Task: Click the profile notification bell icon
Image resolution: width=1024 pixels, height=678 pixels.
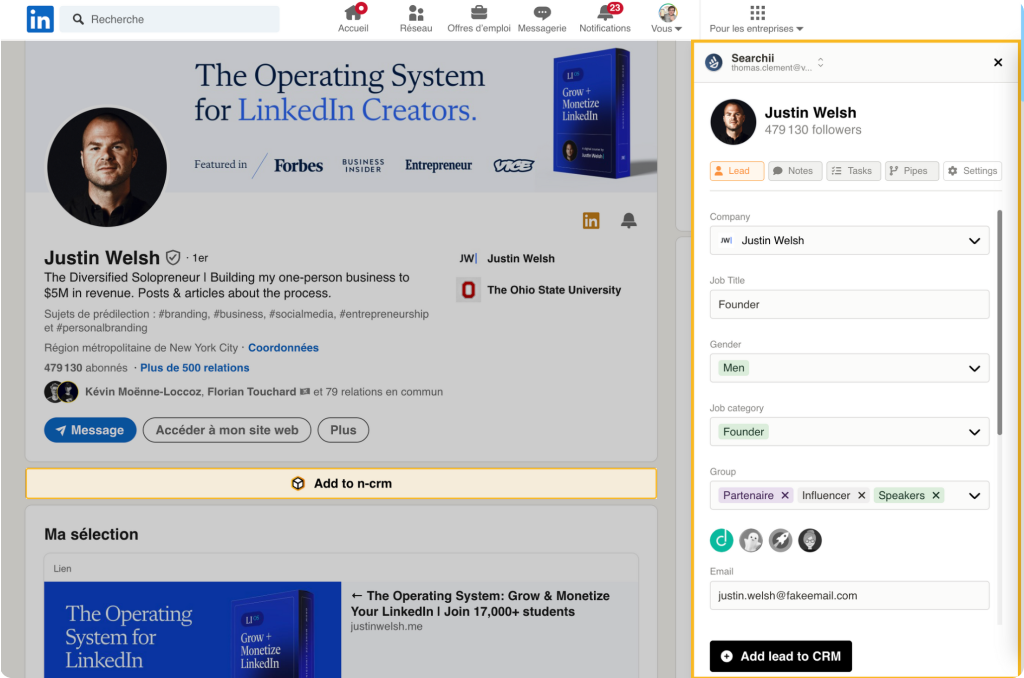Action: 629,221
